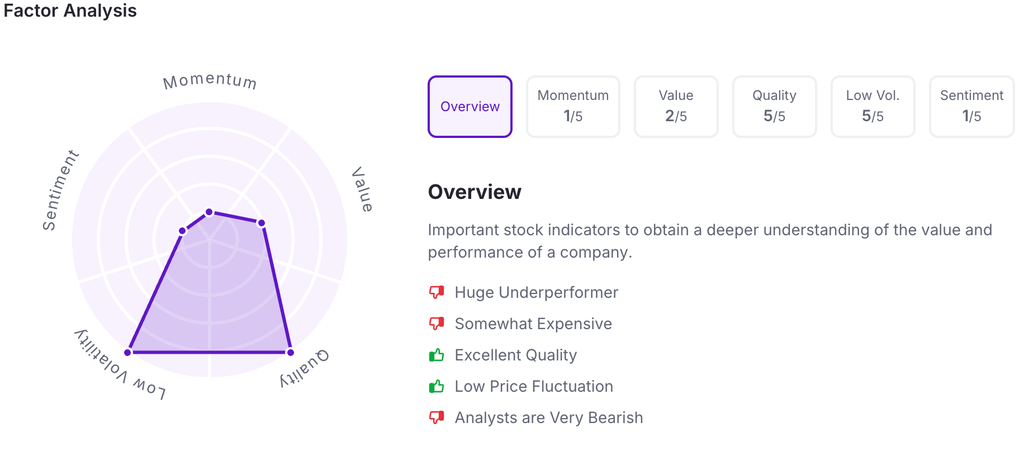Screen dimensions: 1024x466
Task: Switch to the Value 2/5 tab
Action: 676,106
